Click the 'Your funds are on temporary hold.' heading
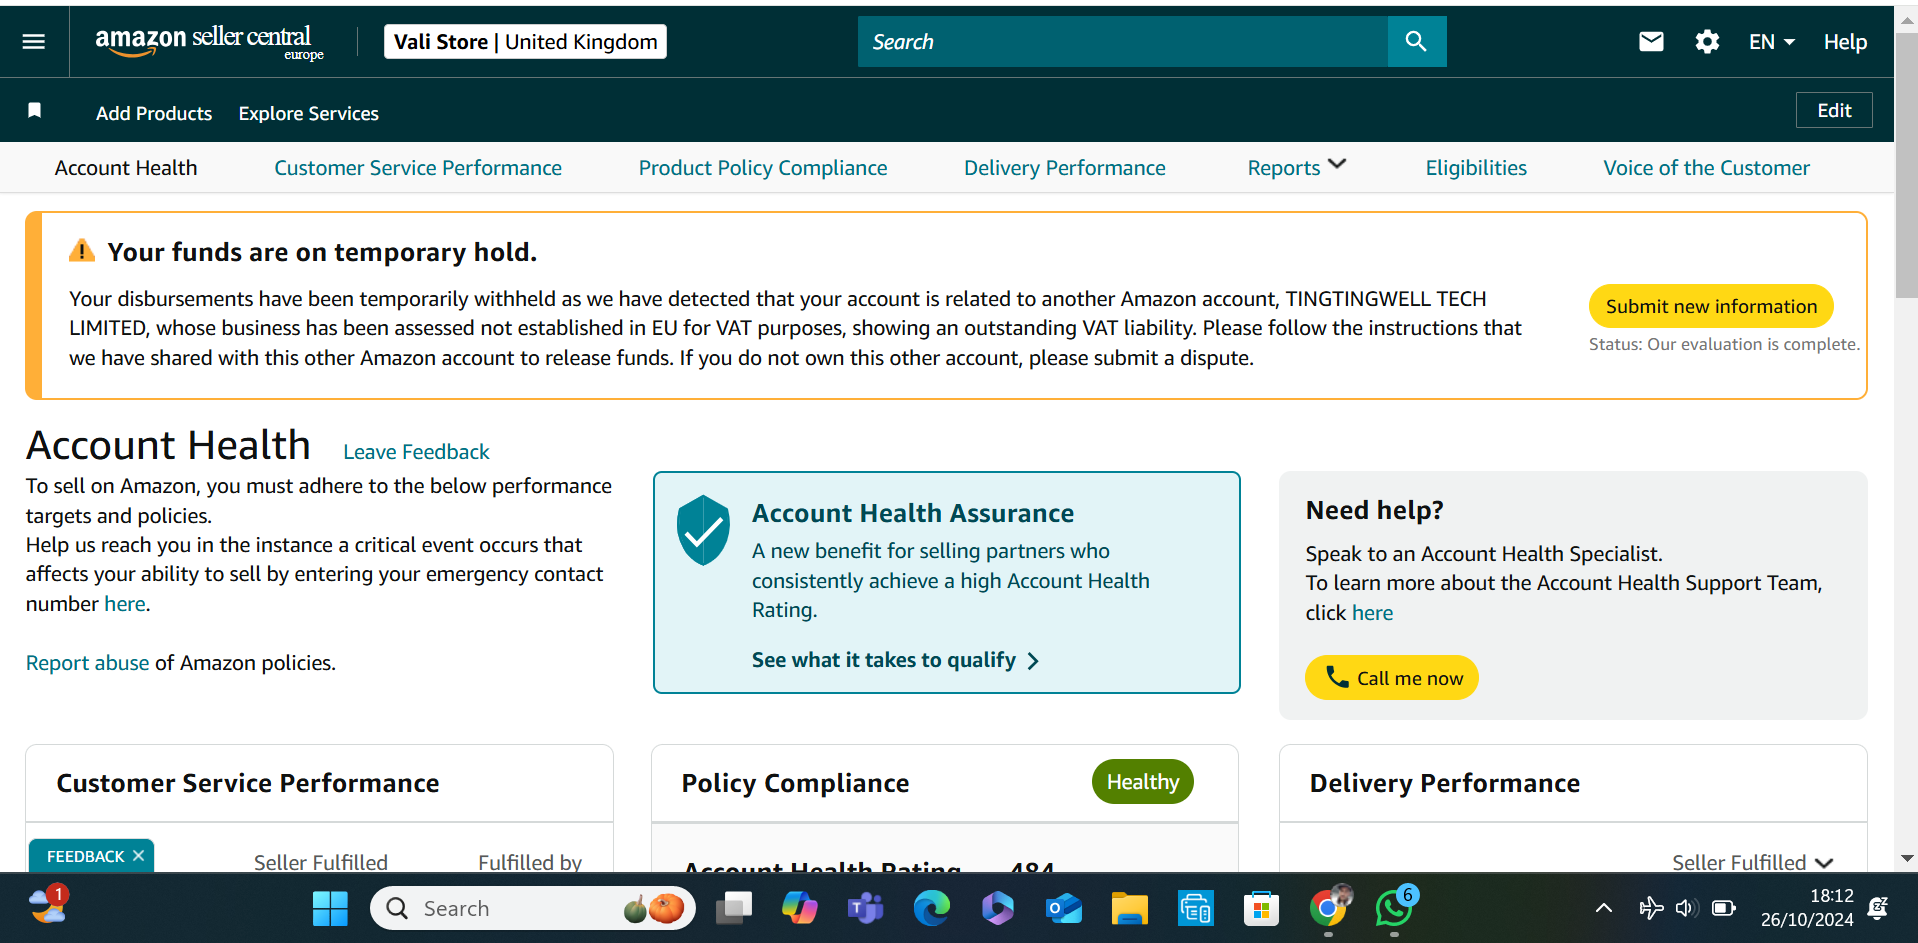 [x=322, y=252]
